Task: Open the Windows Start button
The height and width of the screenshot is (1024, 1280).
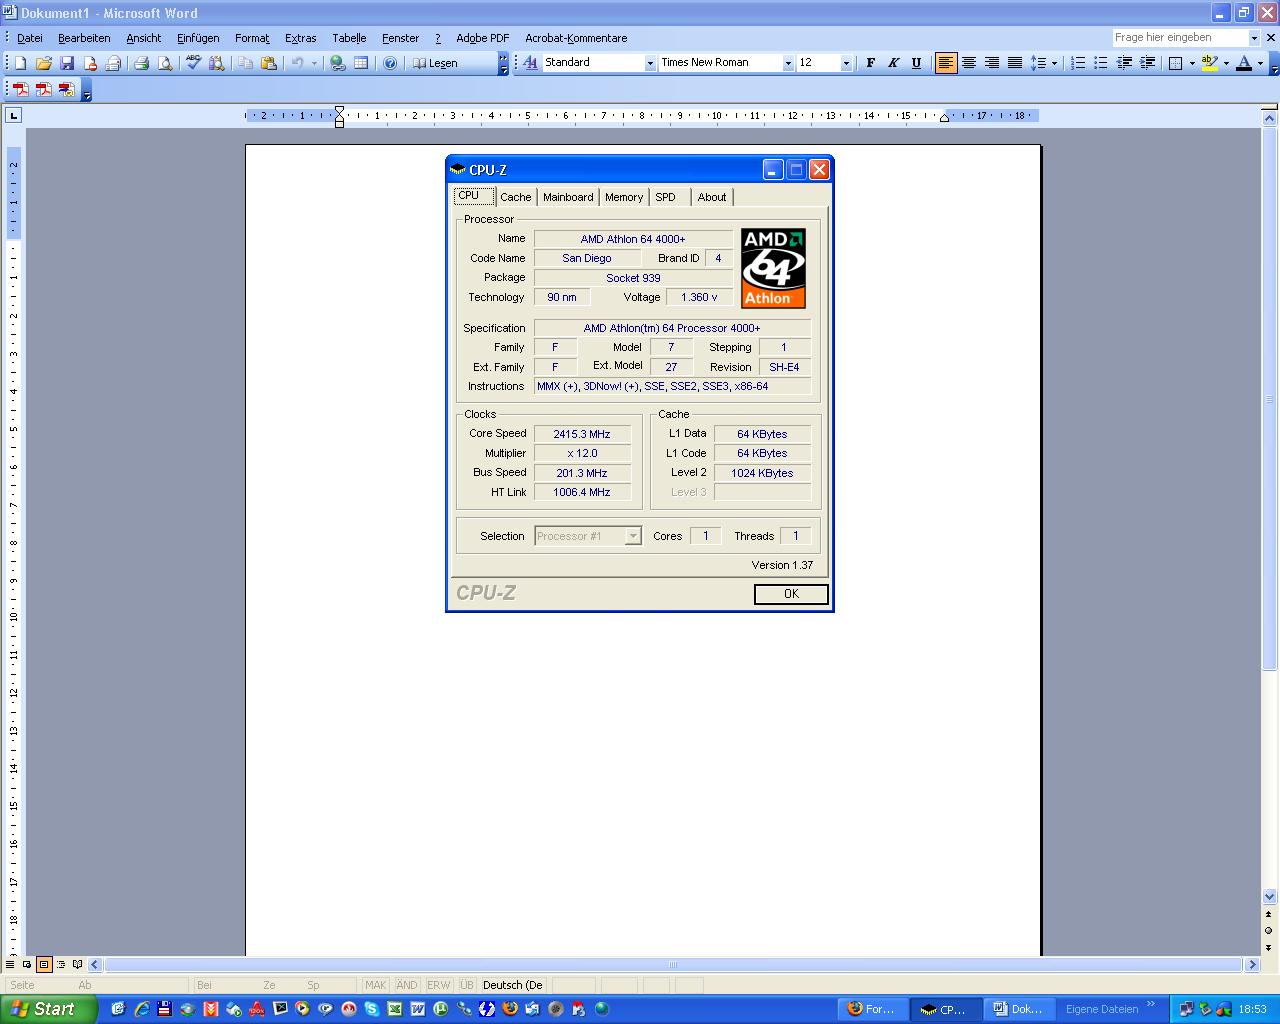Action: point(48,1009)
